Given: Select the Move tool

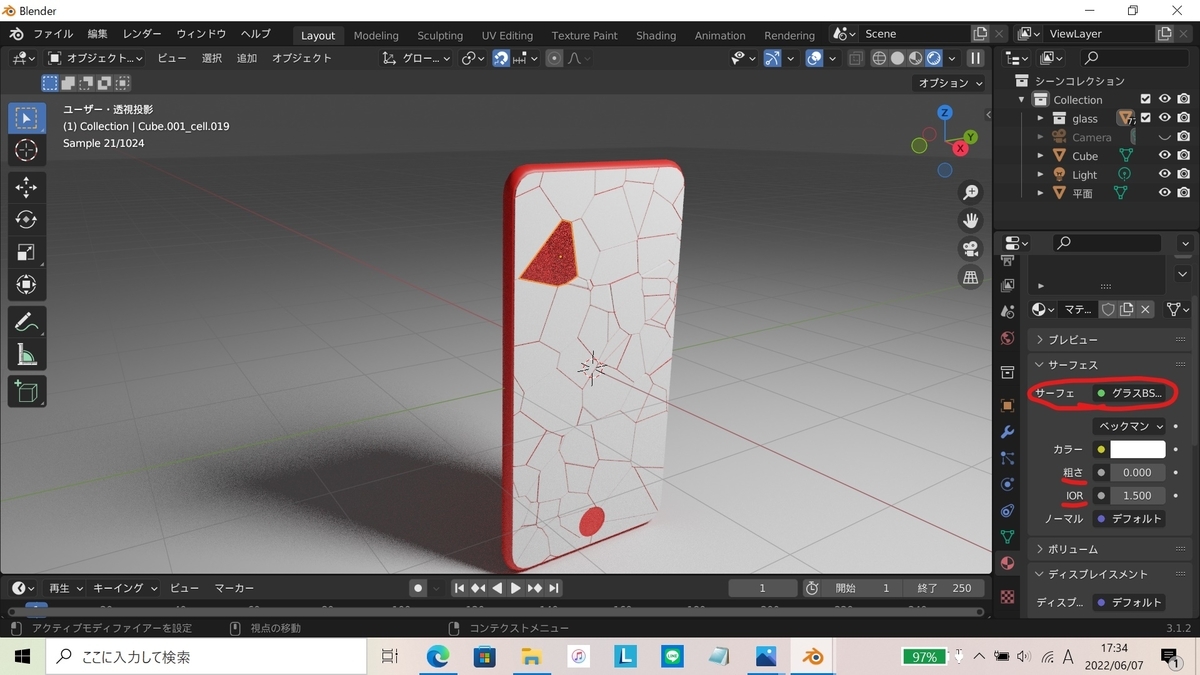Looking at the screenshot, I should tap(27, 187).
